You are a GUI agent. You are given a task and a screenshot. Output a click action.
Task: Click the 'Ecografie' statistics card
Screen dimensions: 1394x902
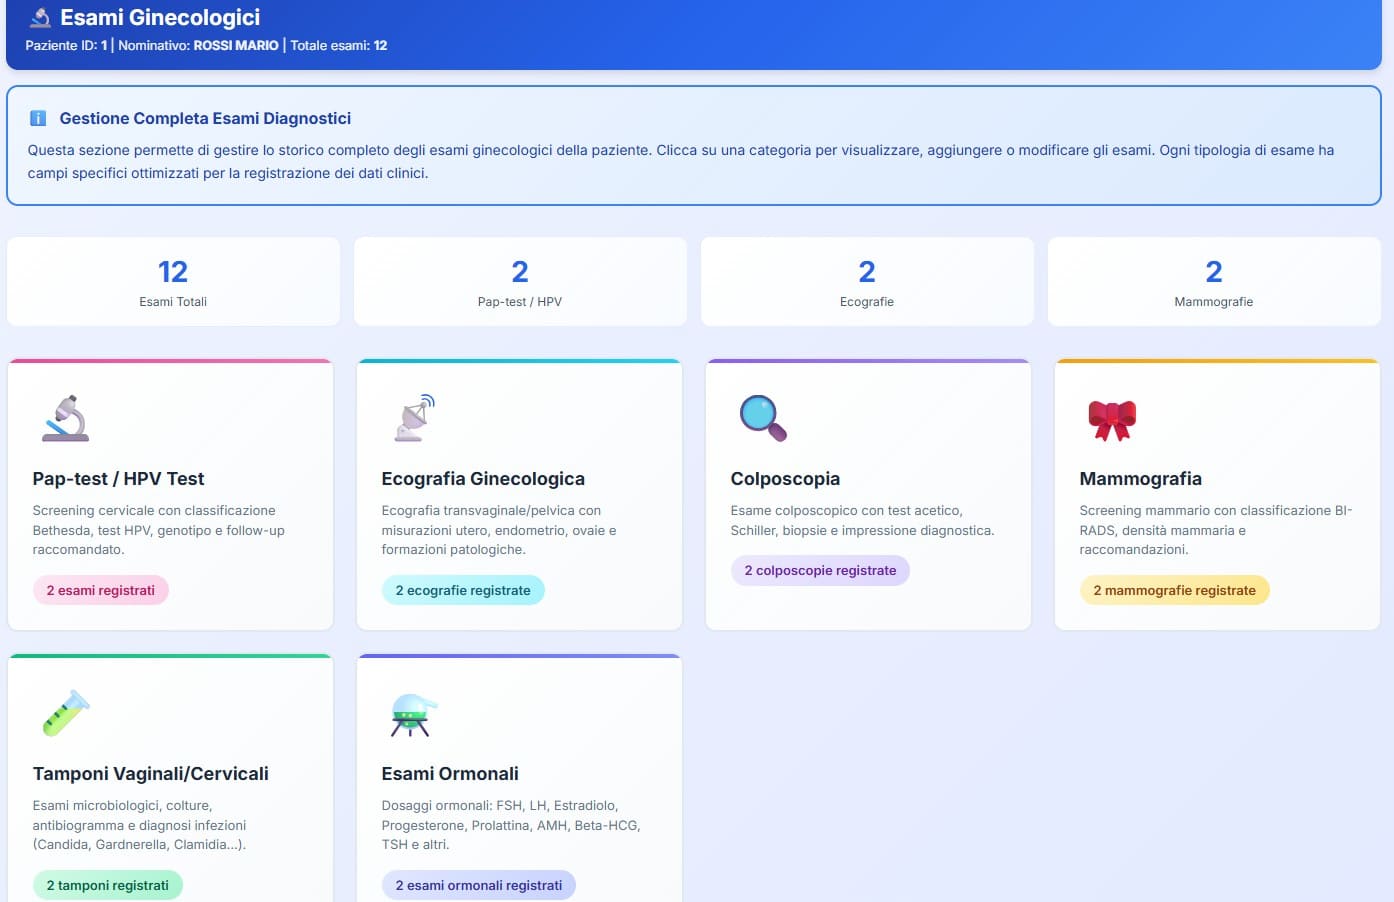click(x=867, y=281)
